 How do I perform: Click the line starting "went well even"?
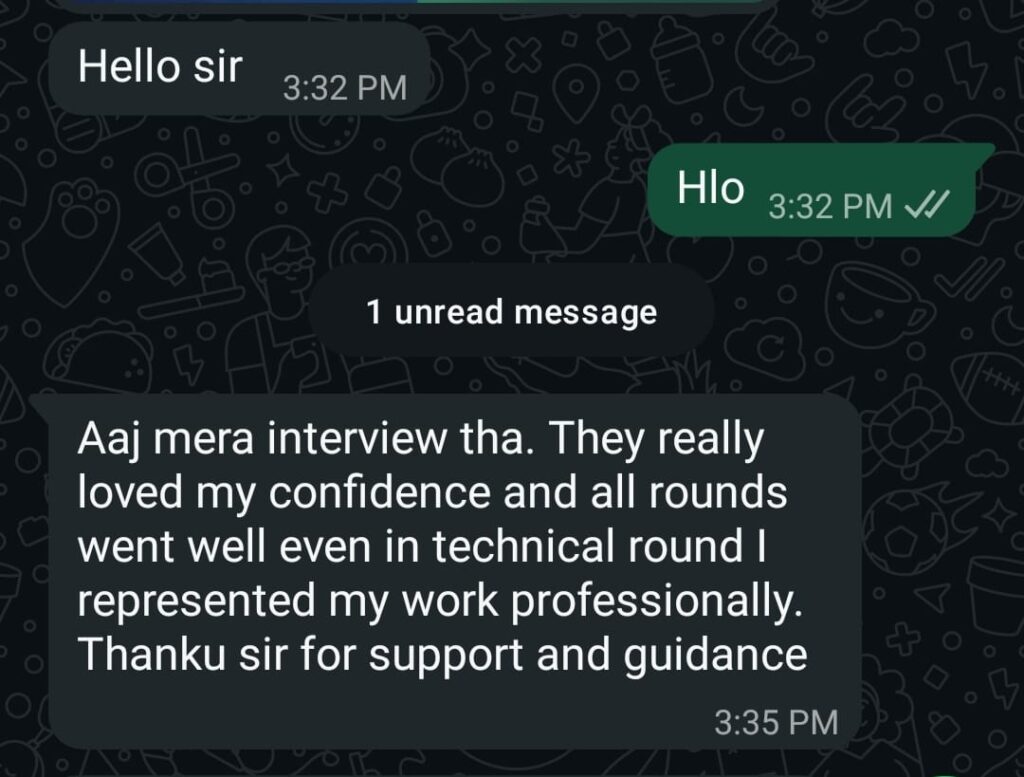click(x=421, y=546)
